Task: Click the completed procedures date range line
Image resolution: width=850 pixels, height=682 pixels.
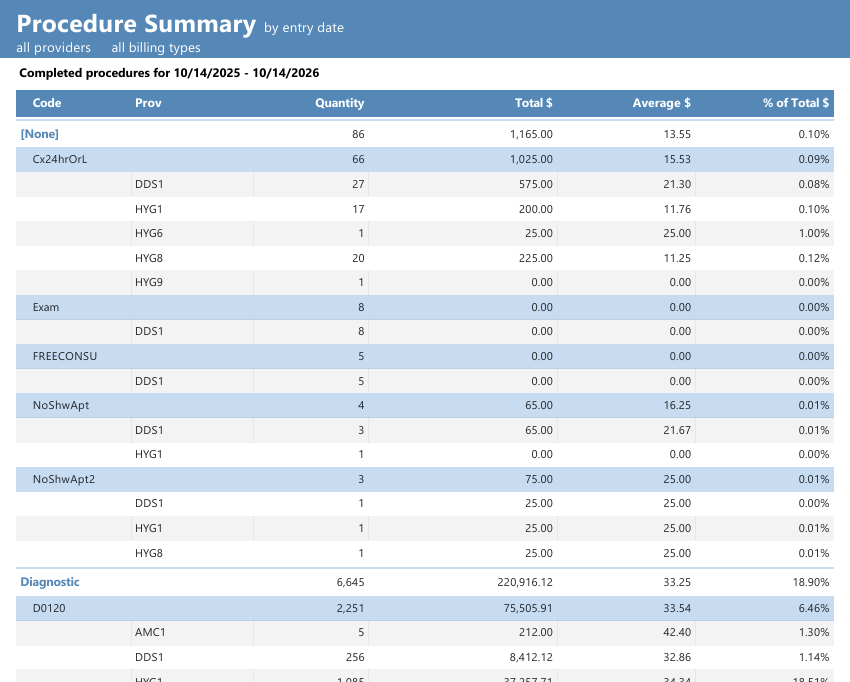Action: click(x=169, y=73)
